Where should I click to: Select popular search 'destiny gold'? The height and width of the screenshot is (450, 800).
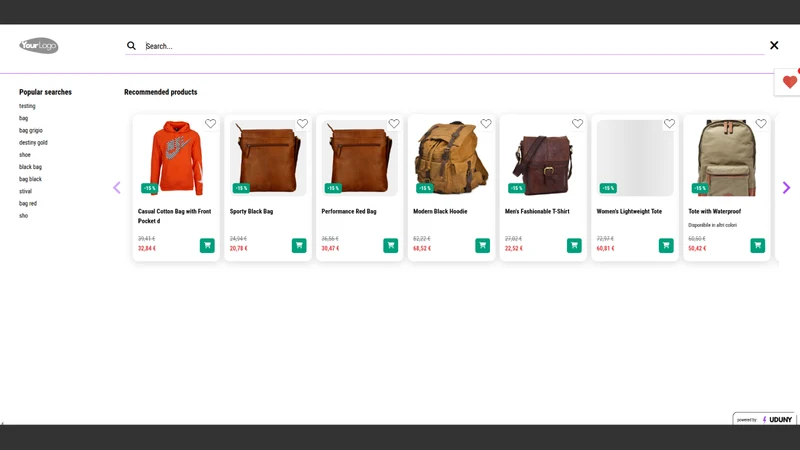pos(33,143)
